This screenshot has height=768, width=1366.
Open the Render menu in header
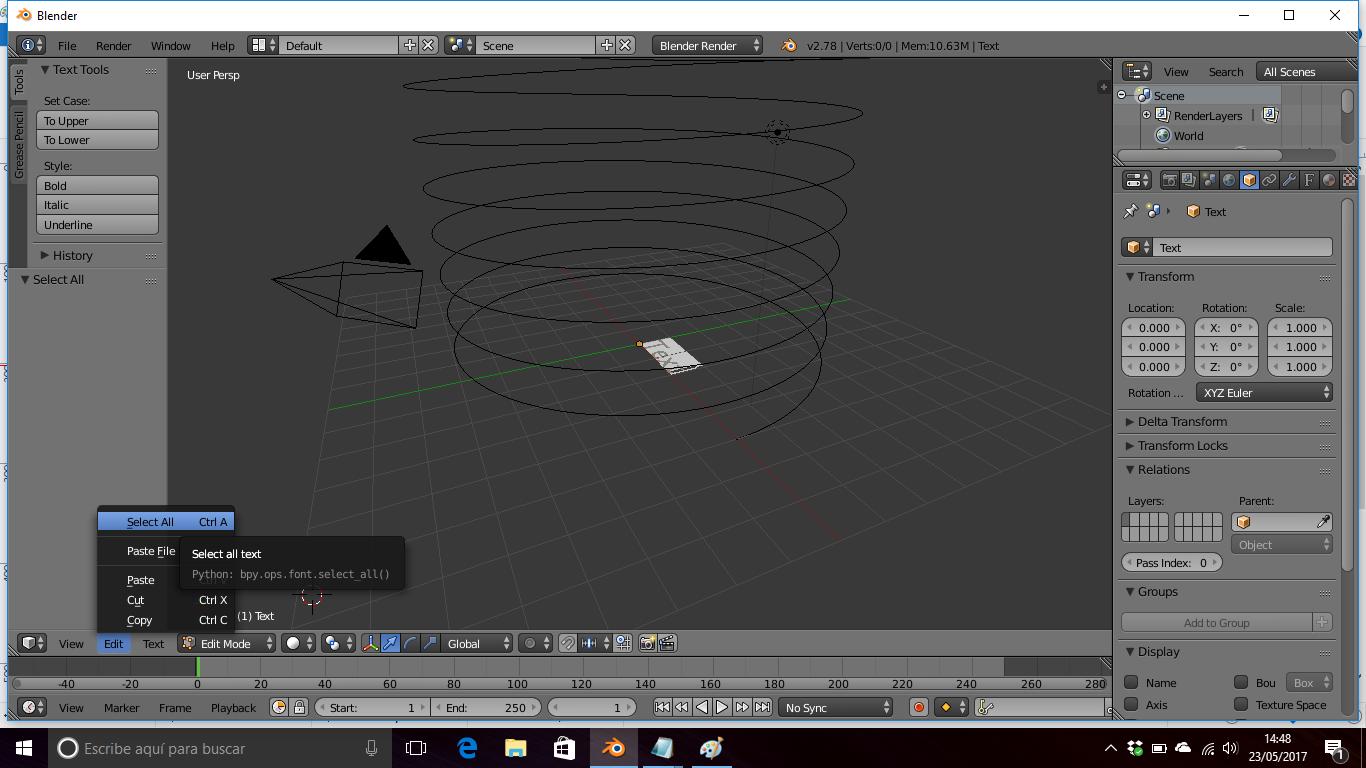click(114, 45)
